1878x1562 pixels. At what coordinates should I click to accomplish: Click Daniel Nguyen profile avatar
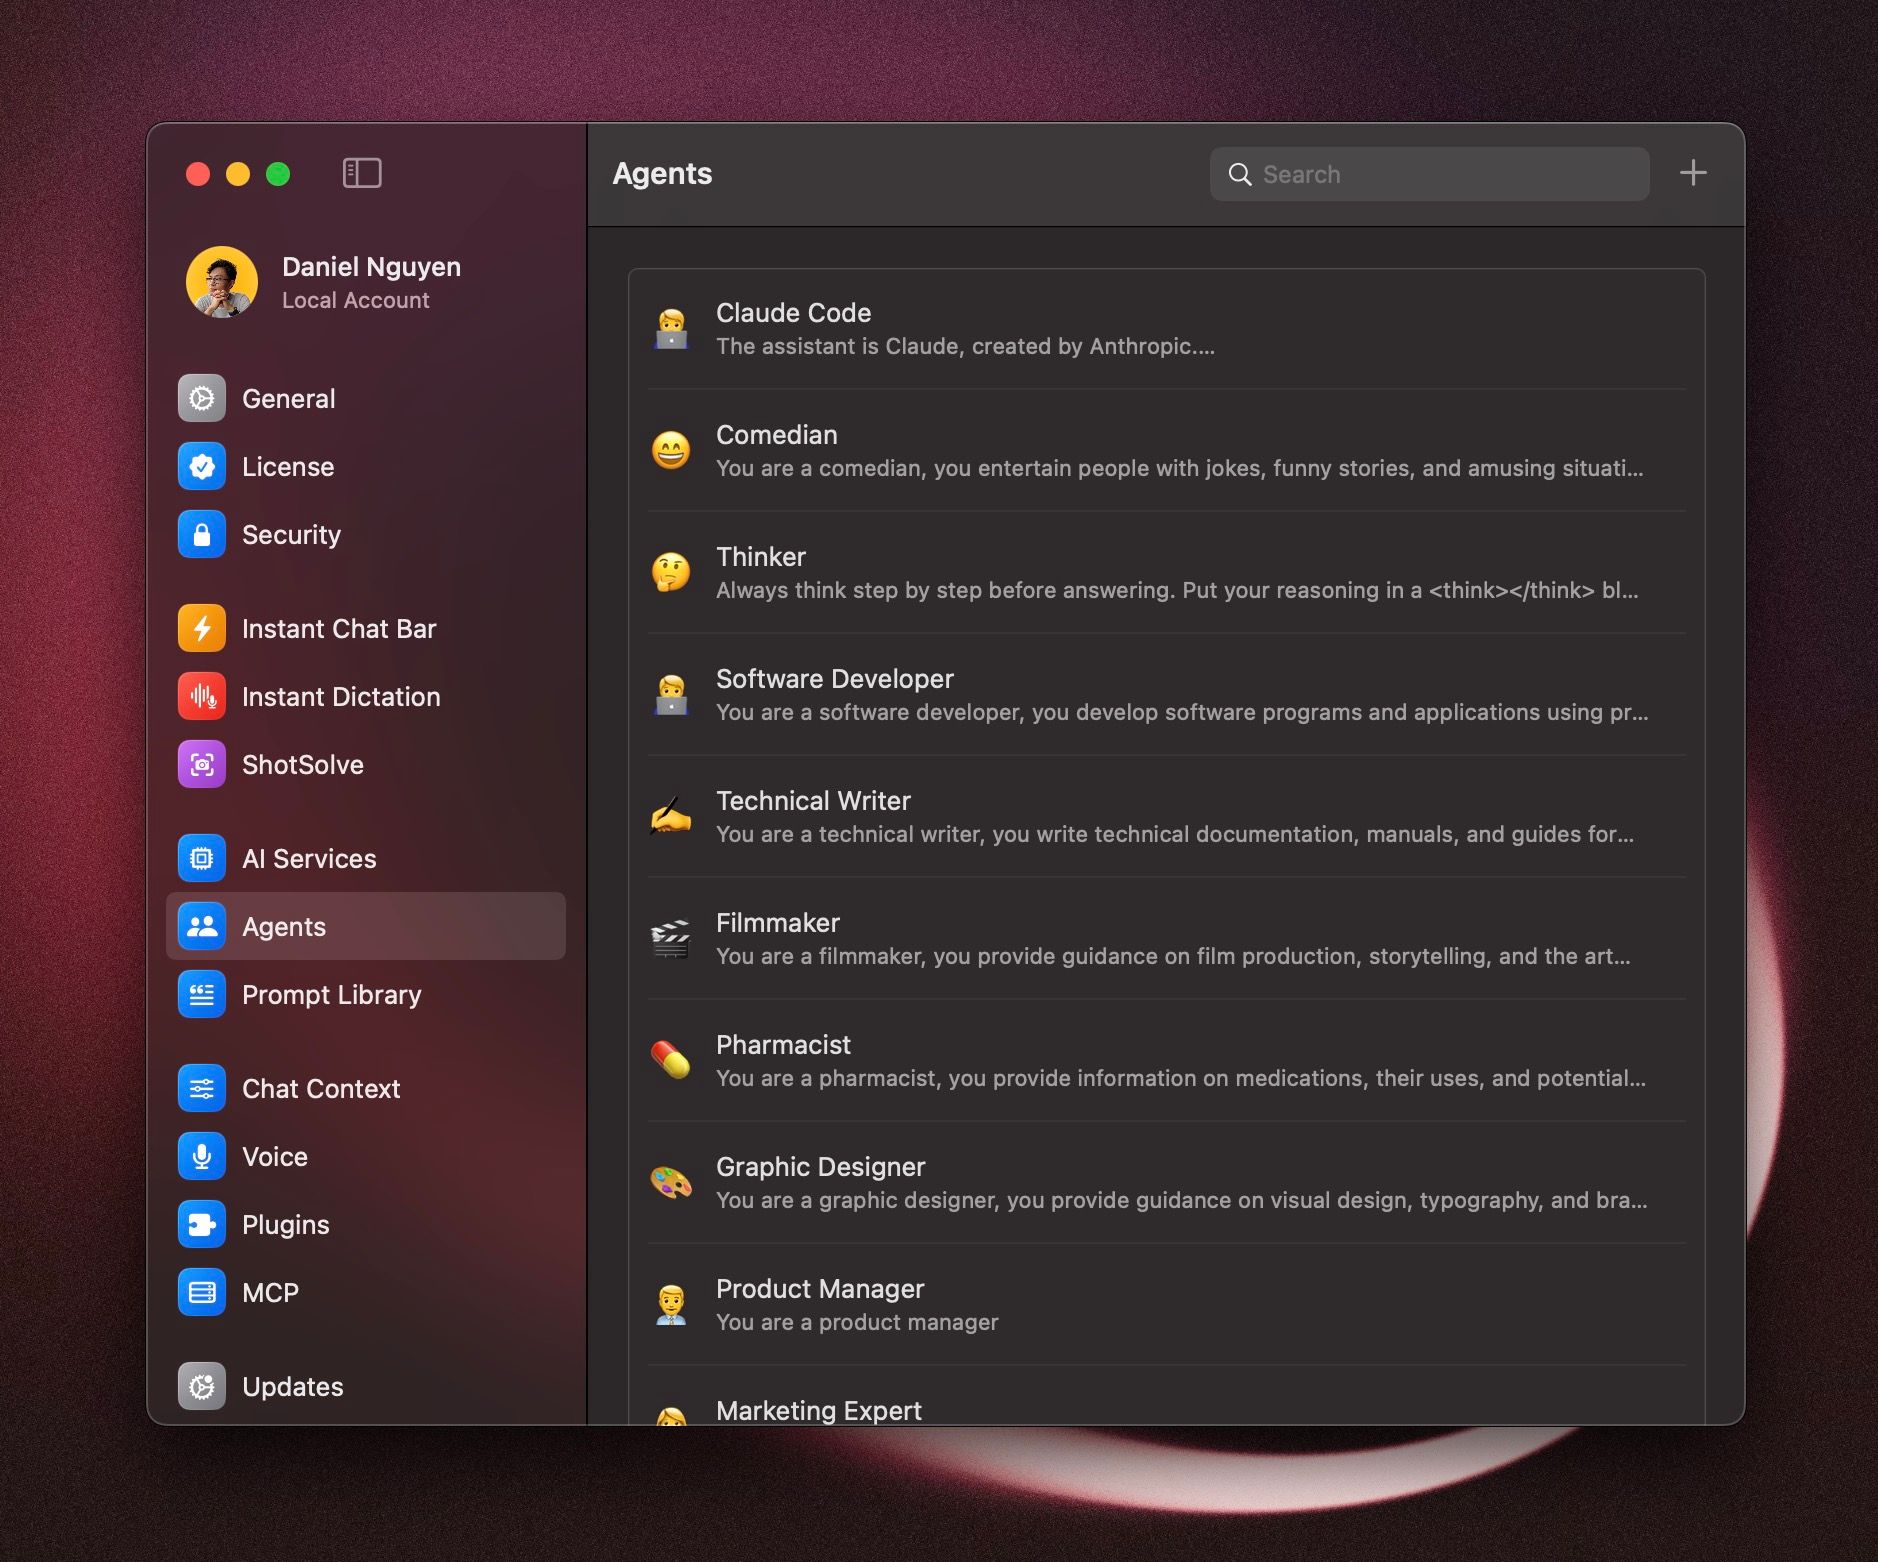coord(222,282)
